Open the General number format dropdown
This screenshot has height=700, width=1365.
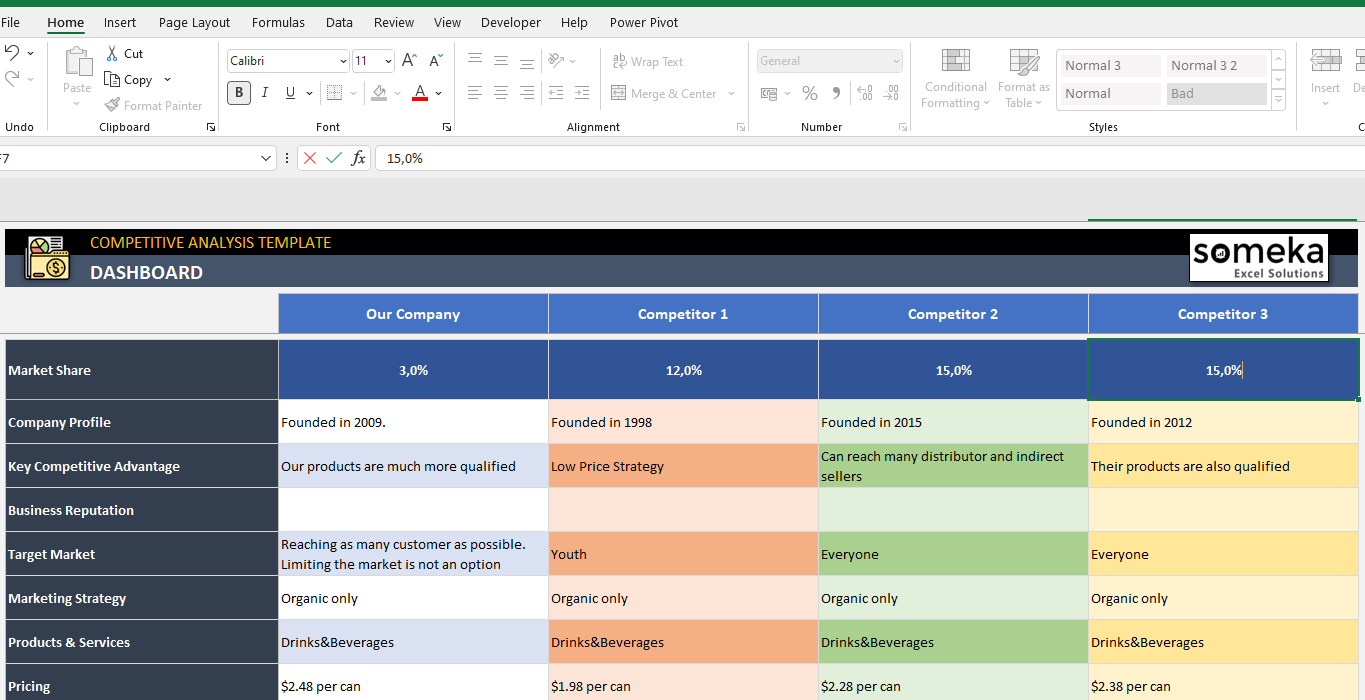(x=894, y=61)
